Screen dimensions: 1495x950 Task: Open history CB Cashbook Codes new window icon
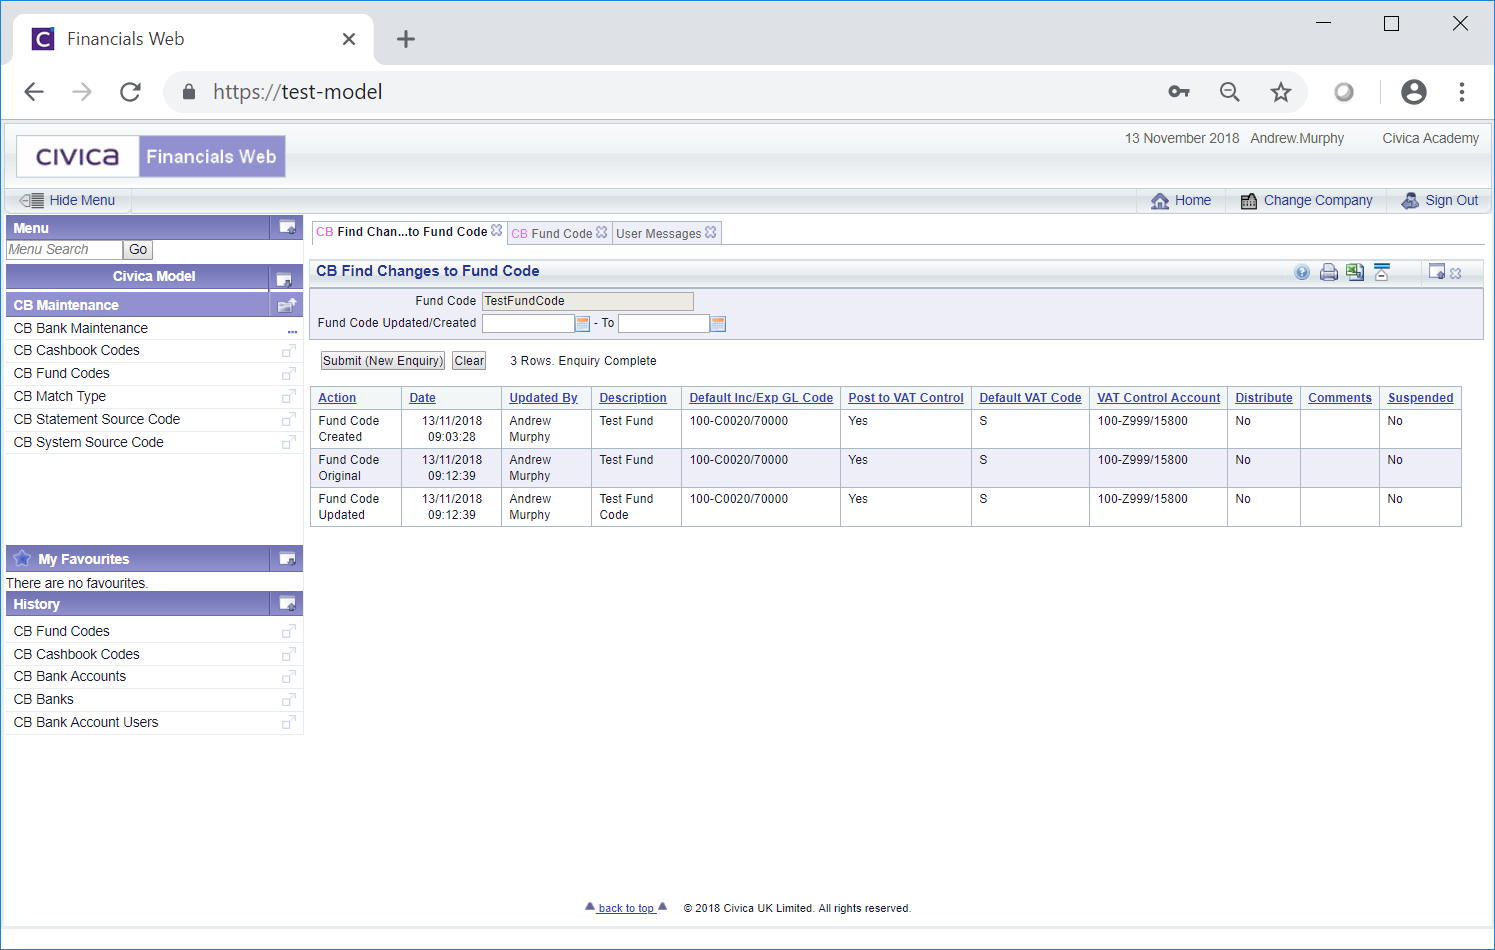[288, 655]
